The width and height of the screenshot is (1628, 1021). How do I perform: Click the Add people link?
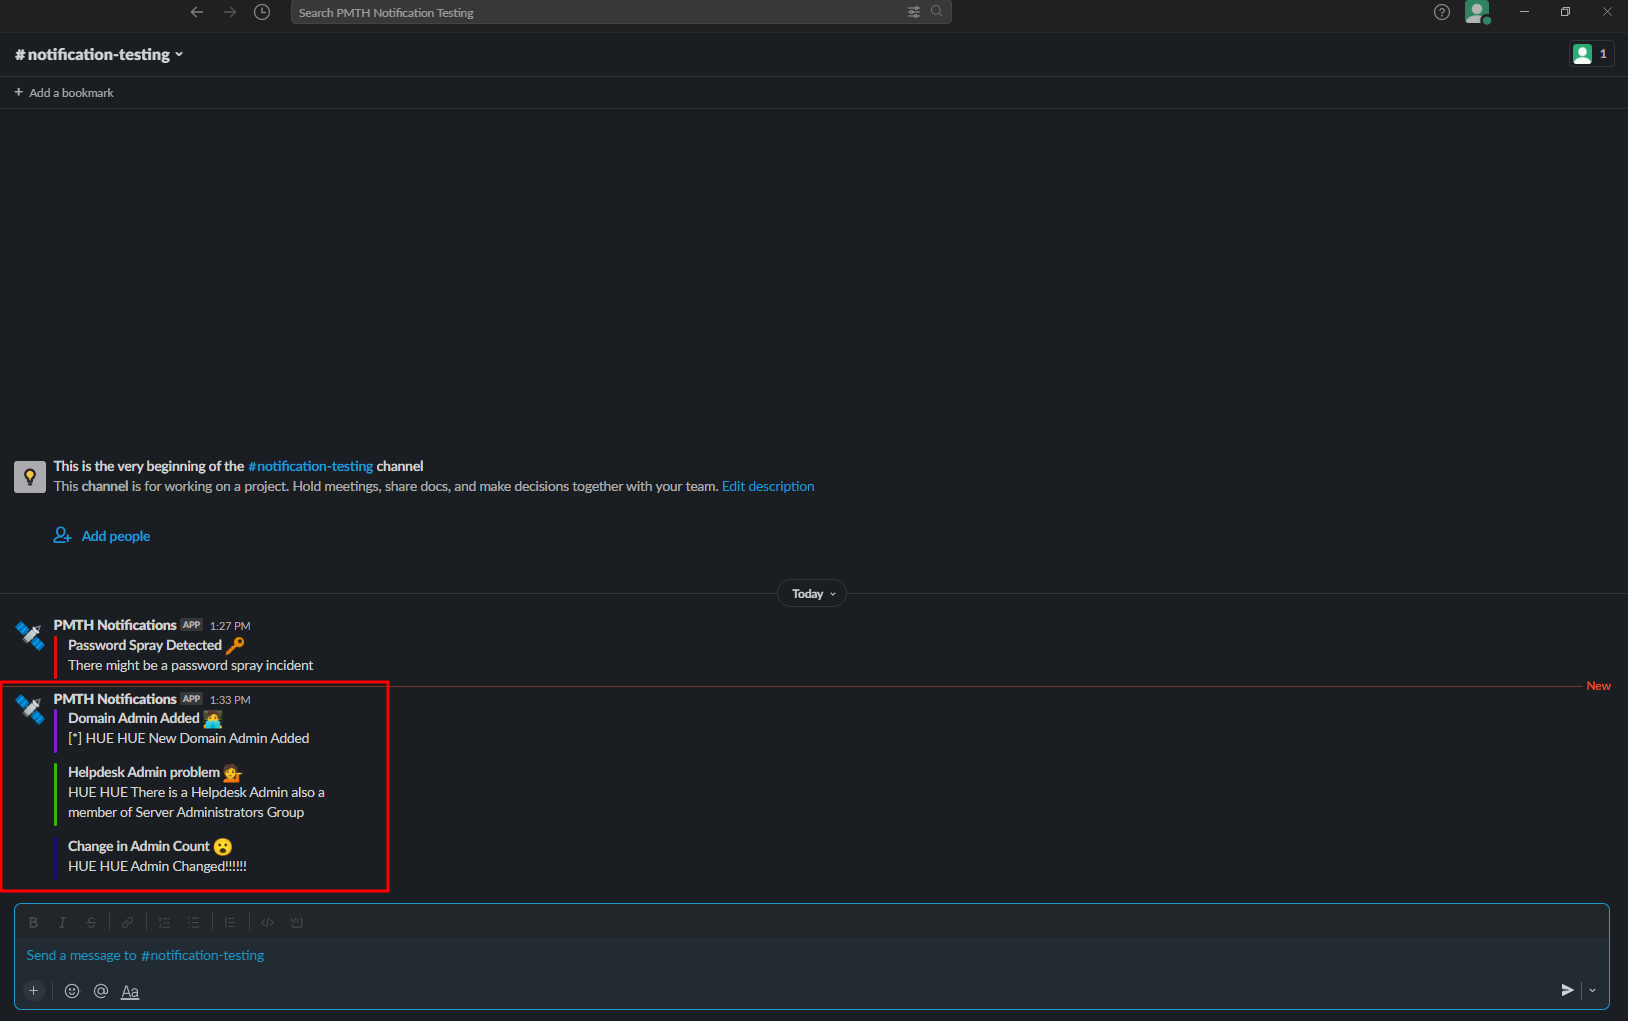115,536
